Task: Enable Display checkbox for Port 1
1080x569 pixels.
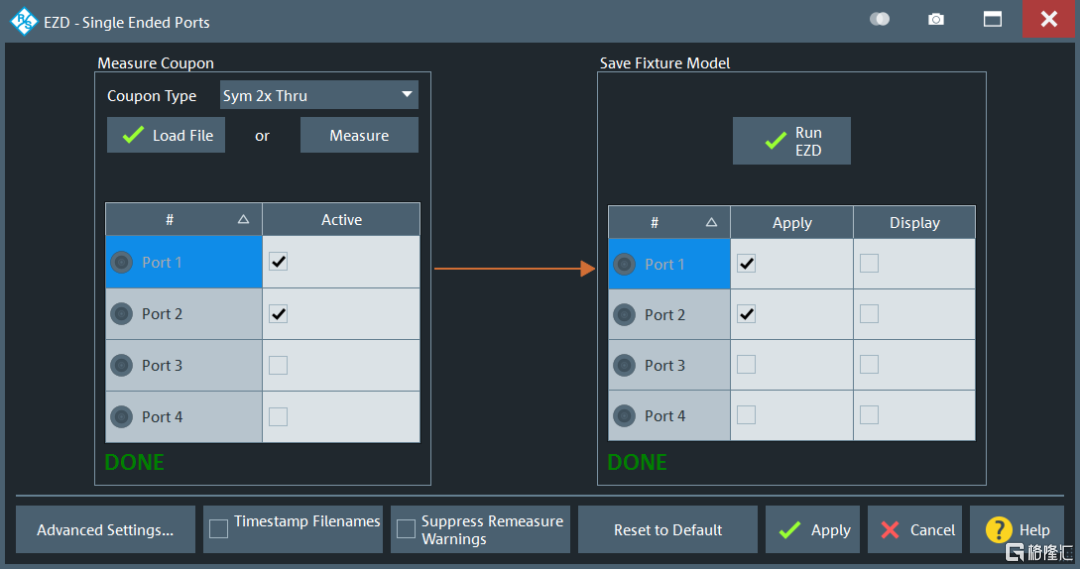Action: [x=869, y=263]
